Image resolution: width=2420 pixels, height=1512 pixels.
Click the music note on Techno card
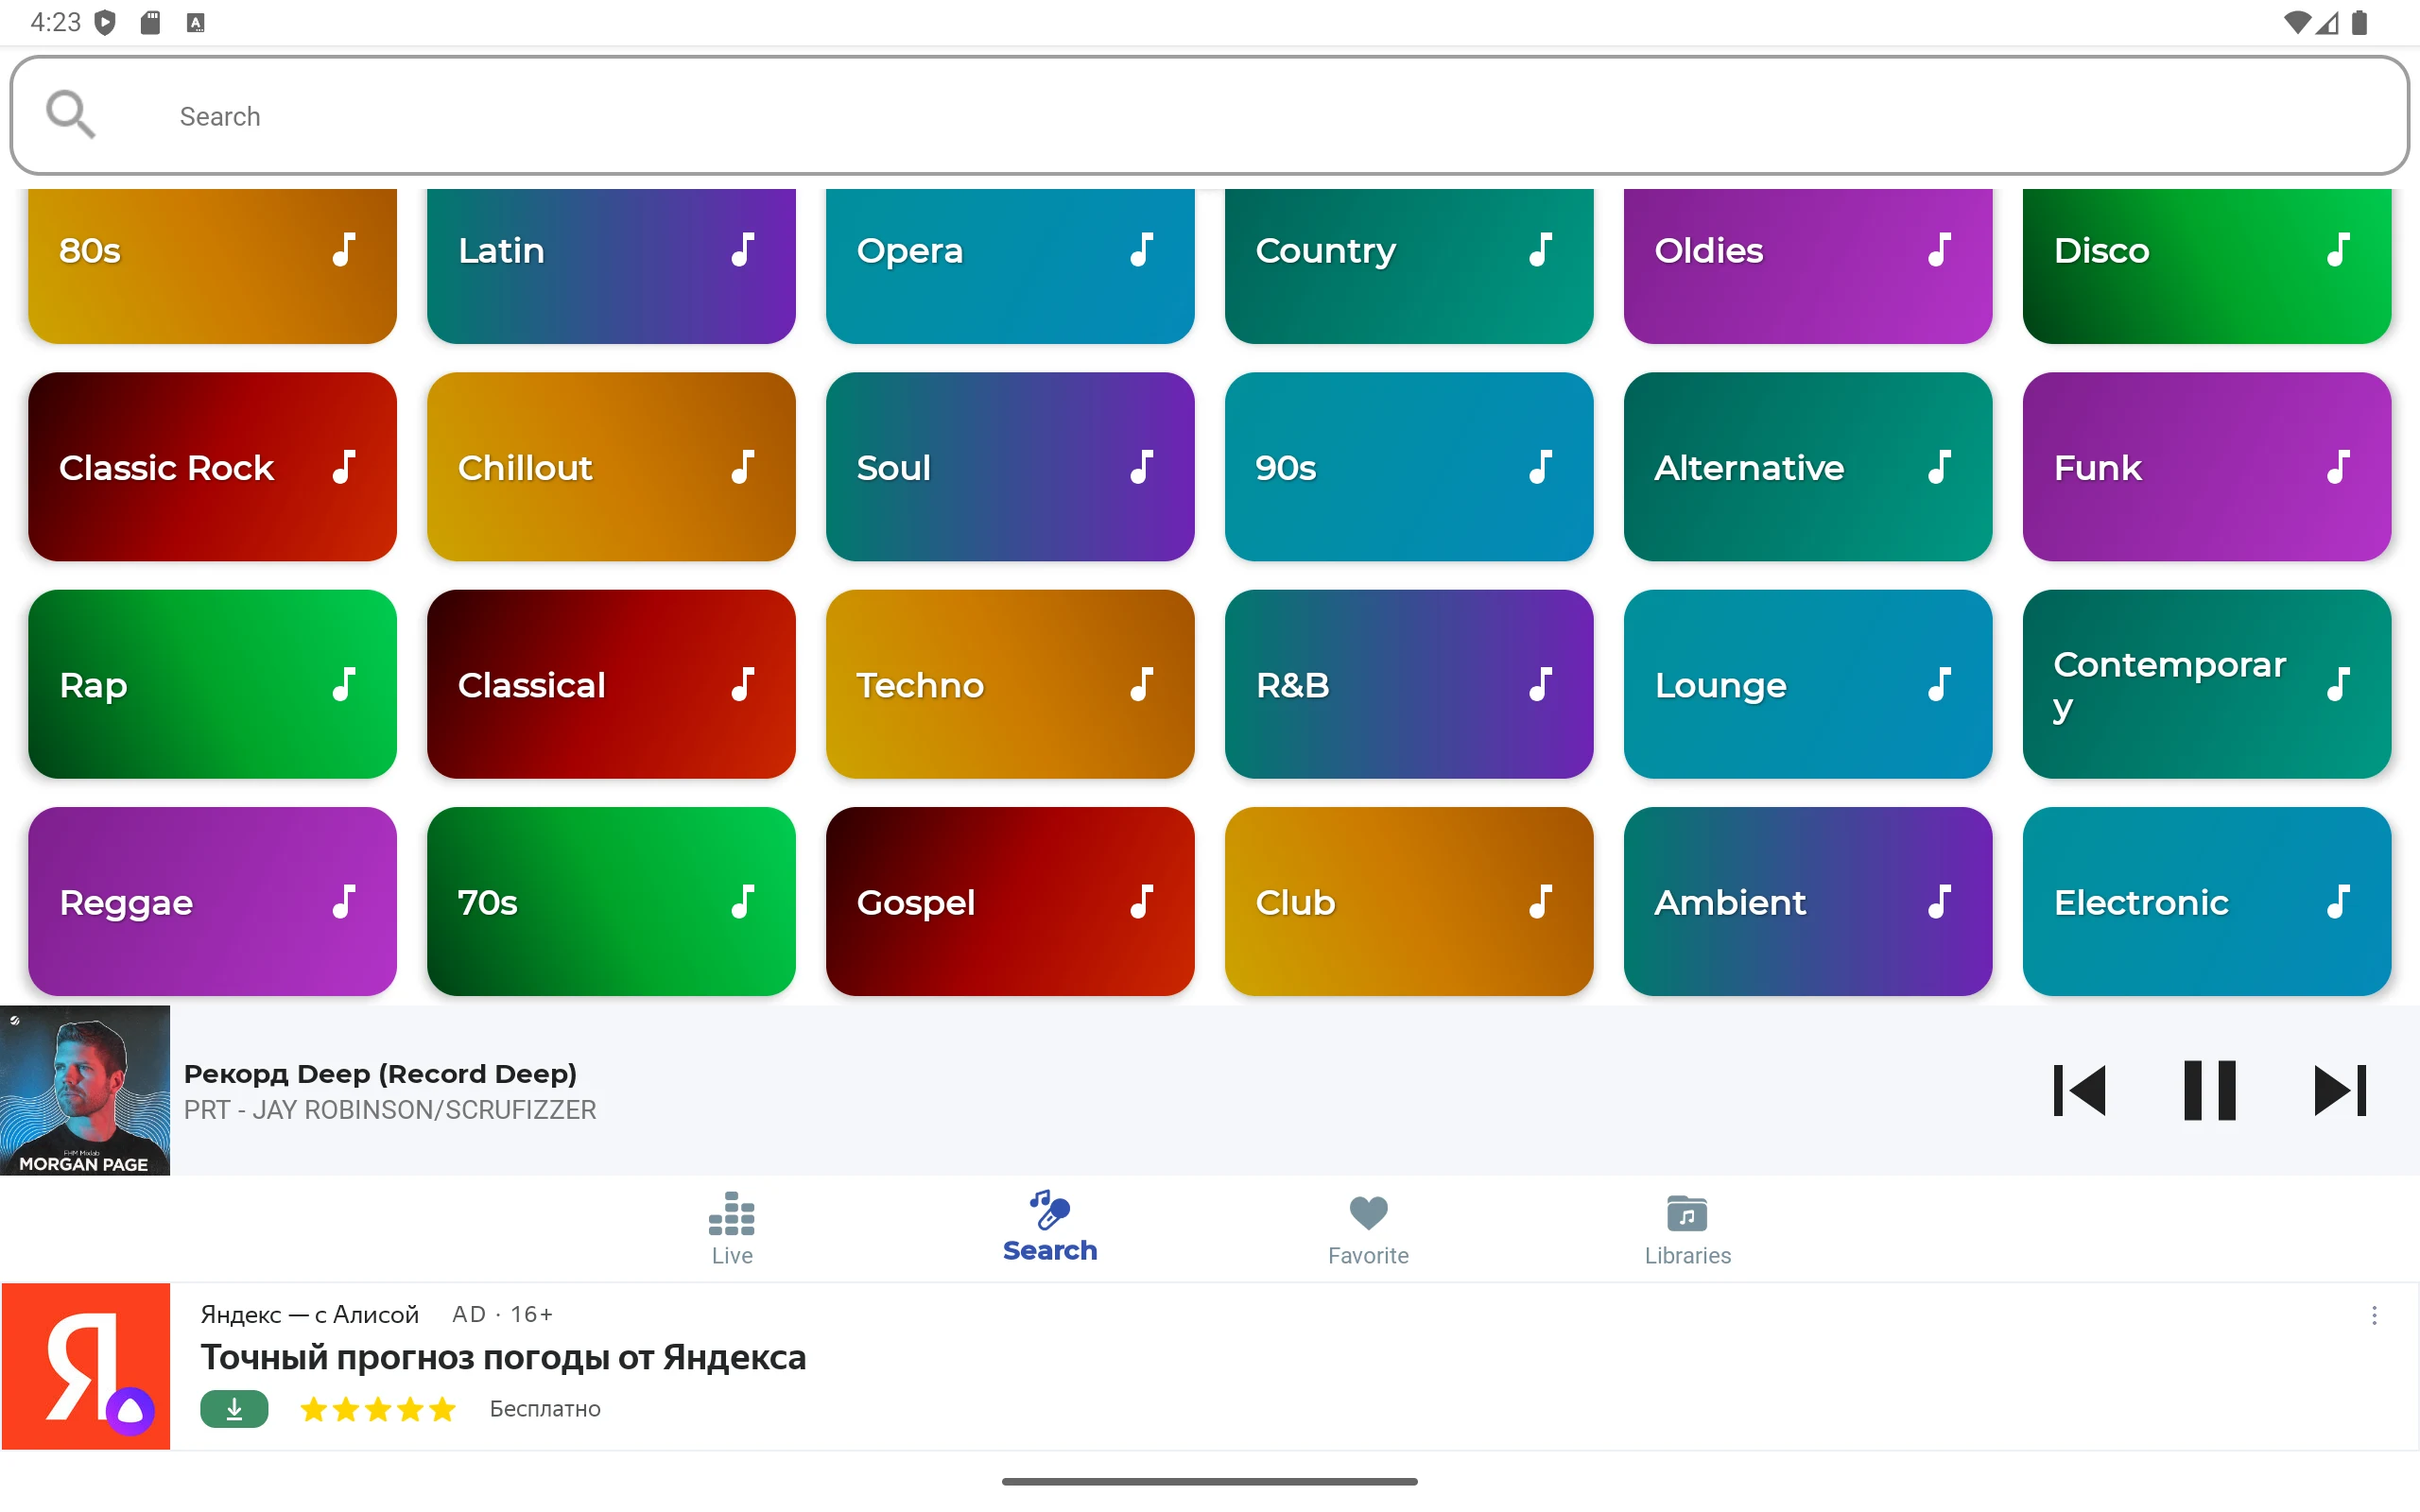pyautogui.click(x=1142, y=684)
